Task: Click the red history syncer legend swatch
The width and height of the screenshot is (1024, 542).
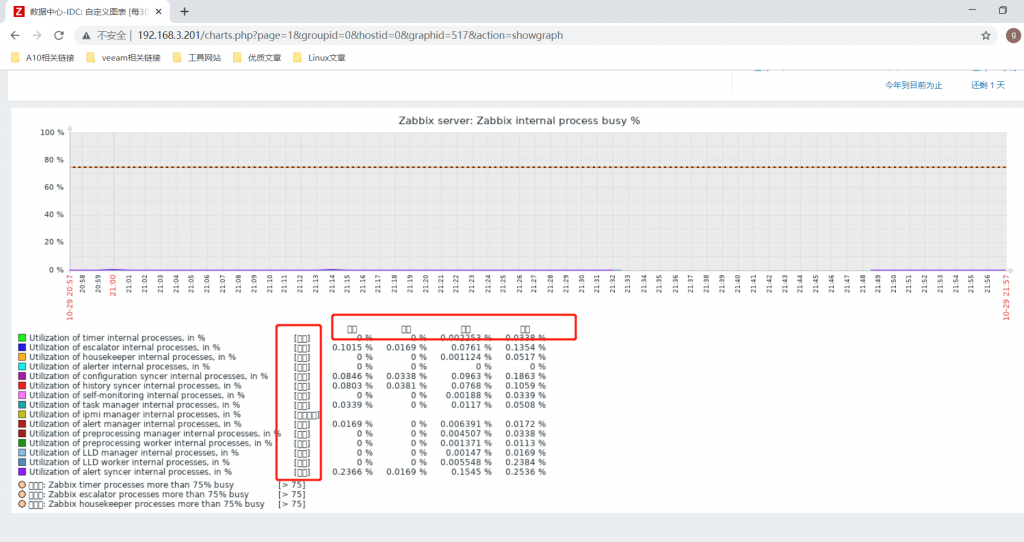Action: point(22,386)
